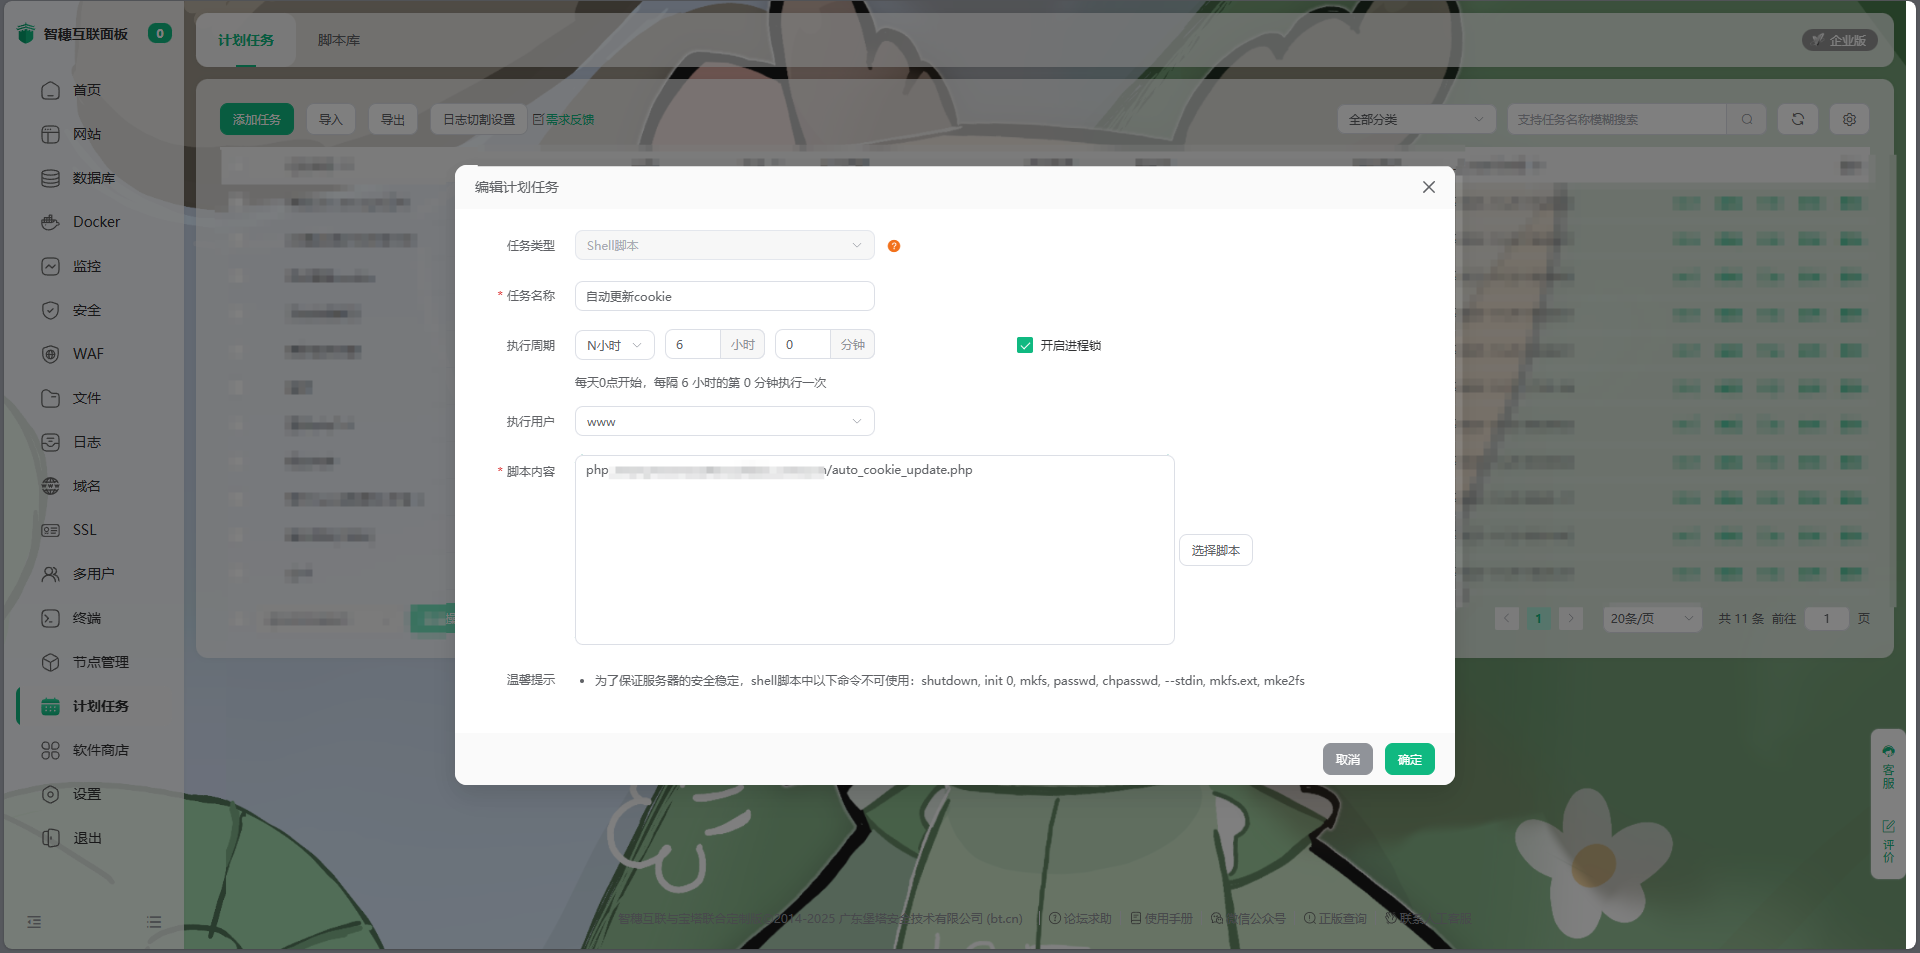The width and height of the screenshot is (1920, 953).
Task: Open customer service floating icon
Action: [x=1888, y=766]
